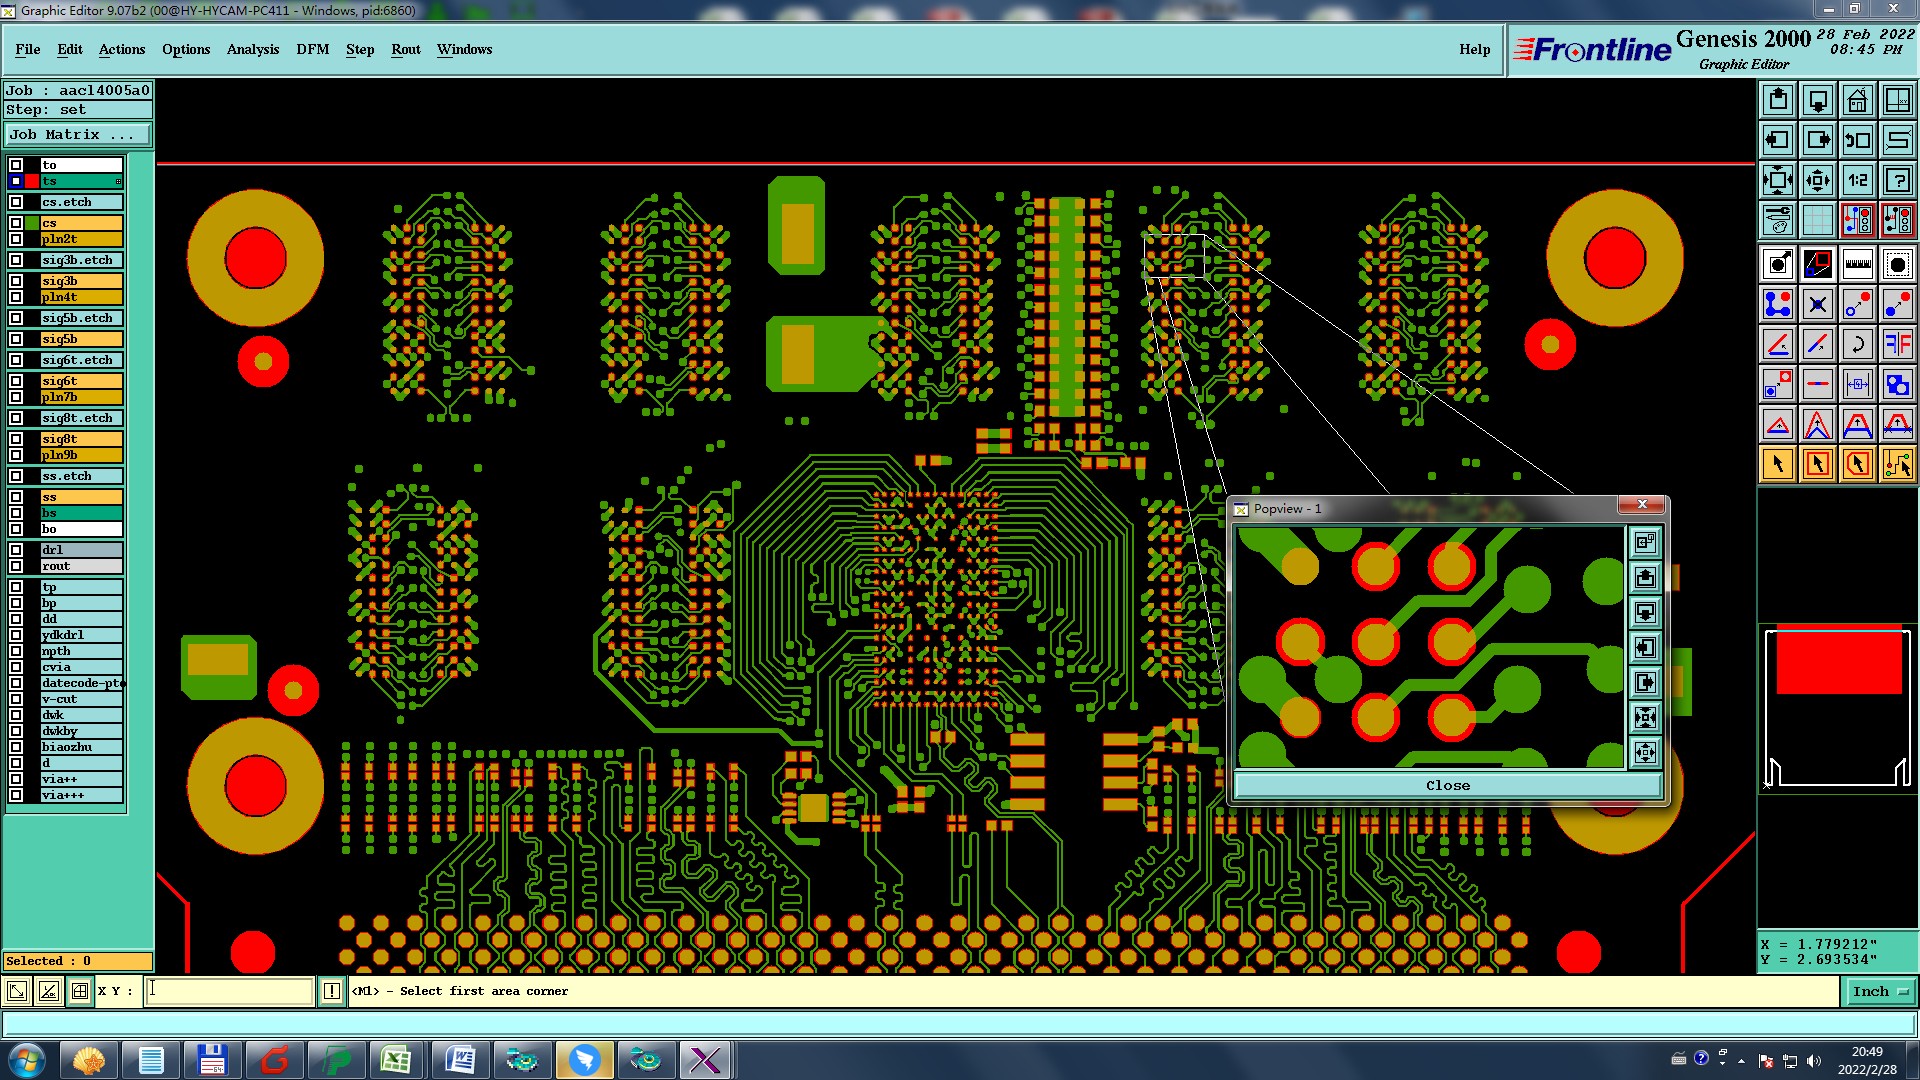The width and height of the screenshot is (1920, 1080).
Task: Click the rotate feature tool icon
Action: coord(1857,344)
